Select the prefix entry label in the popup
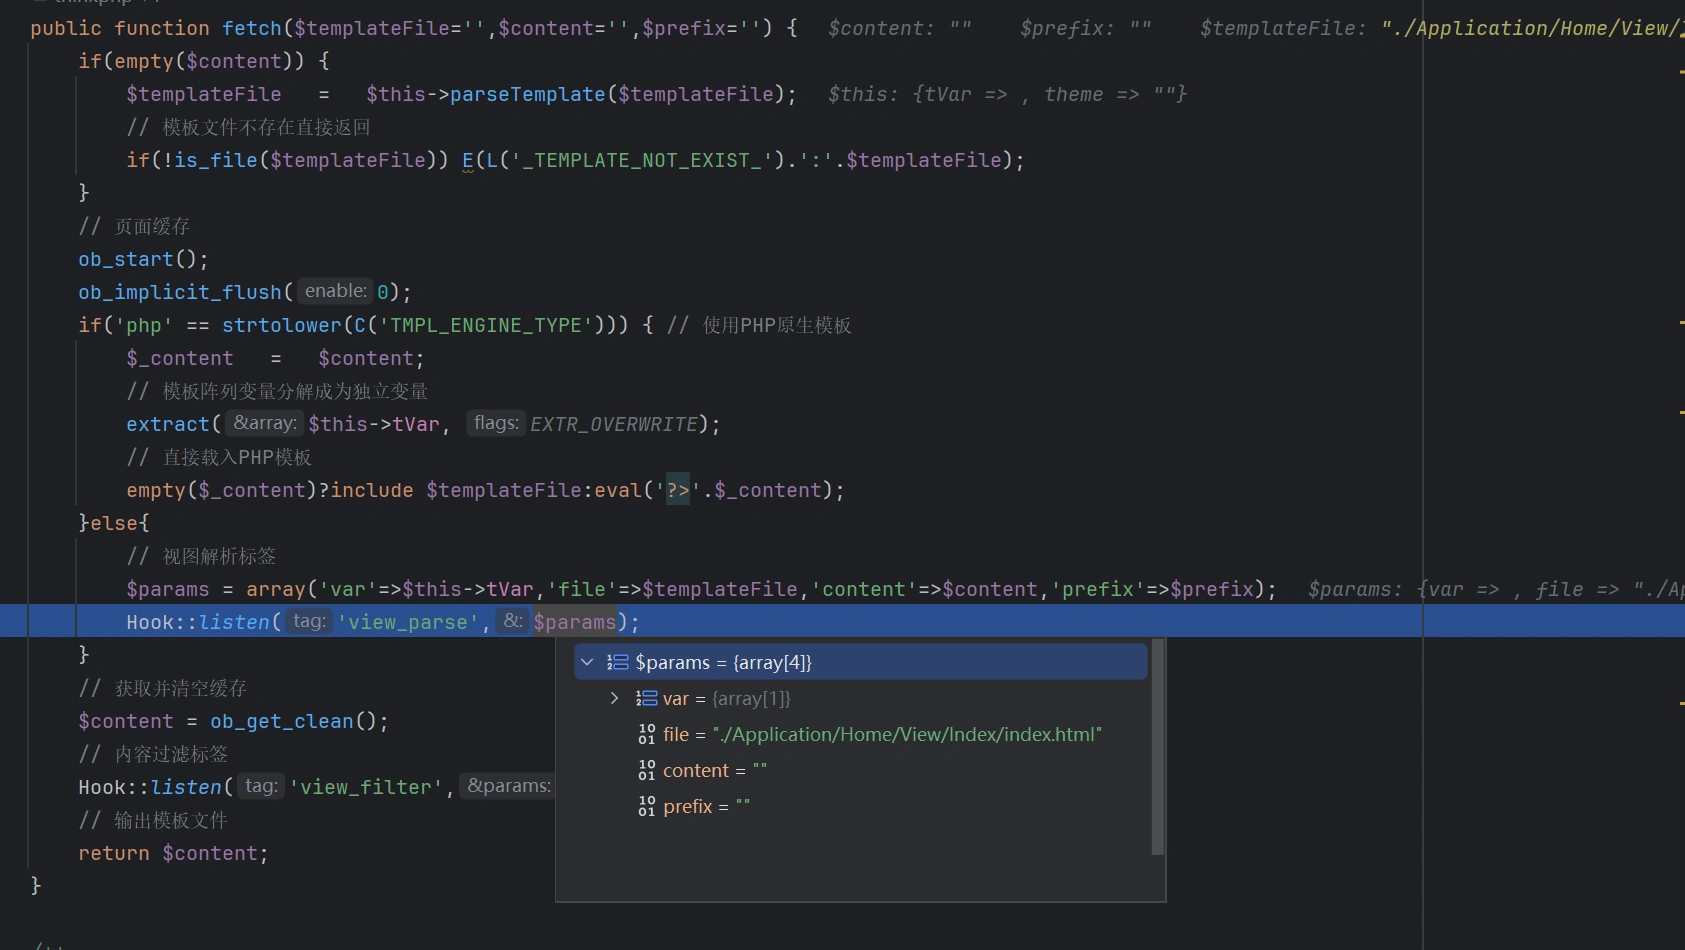Viewport: 1685px width, 950px height. coord(687,806)
